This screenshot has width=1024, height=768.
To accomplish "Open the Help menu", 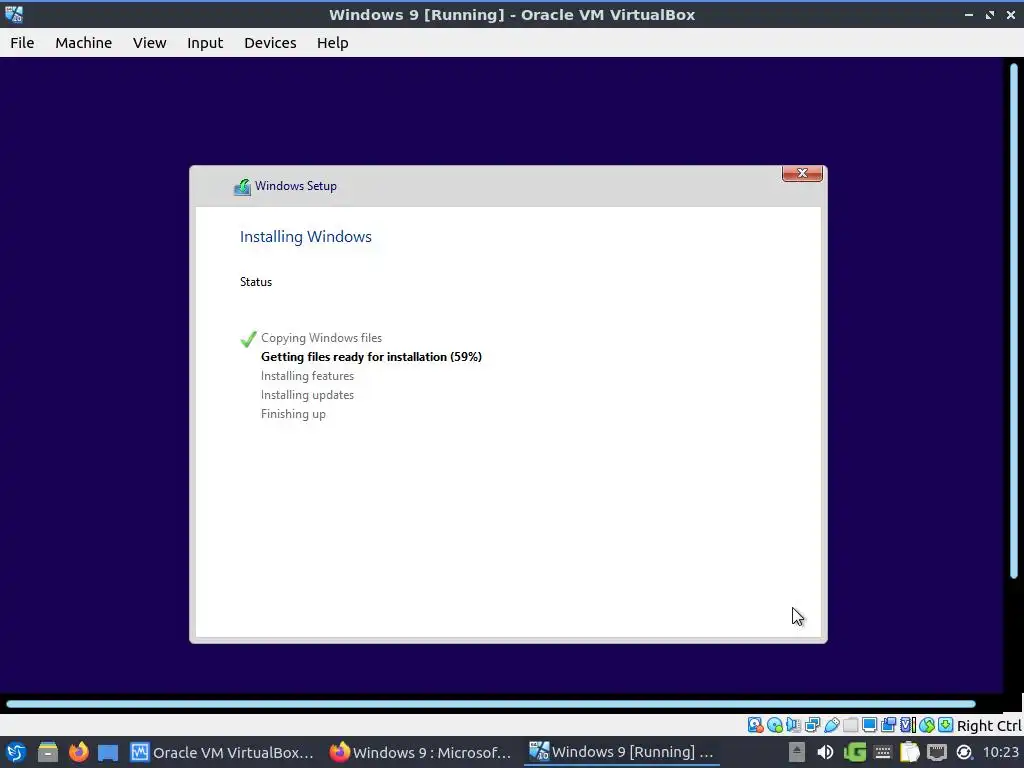I will click(x=332, y=42).
